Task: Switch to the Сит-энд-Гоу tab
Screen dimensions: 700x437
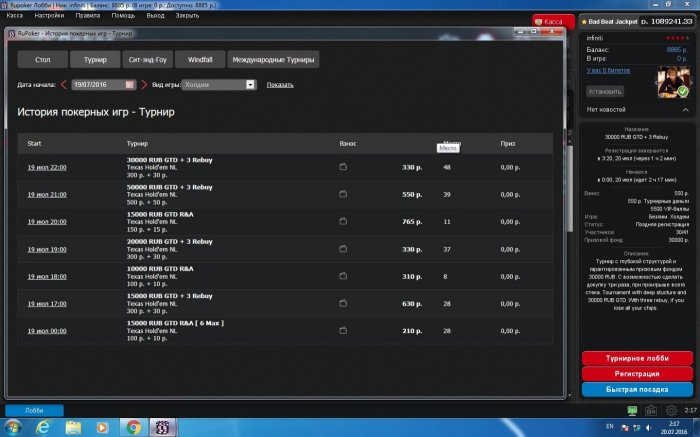Action: [148, 59]
